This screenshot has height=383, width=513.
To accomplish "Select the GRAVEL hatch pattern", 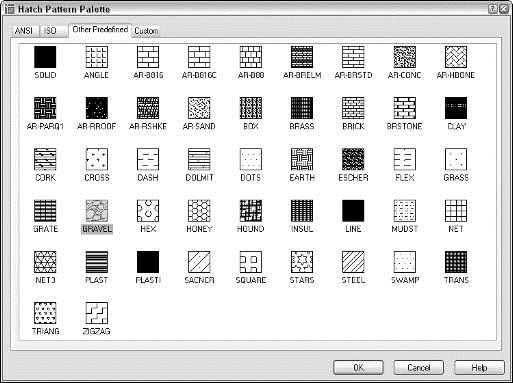I will coord(97,211).
